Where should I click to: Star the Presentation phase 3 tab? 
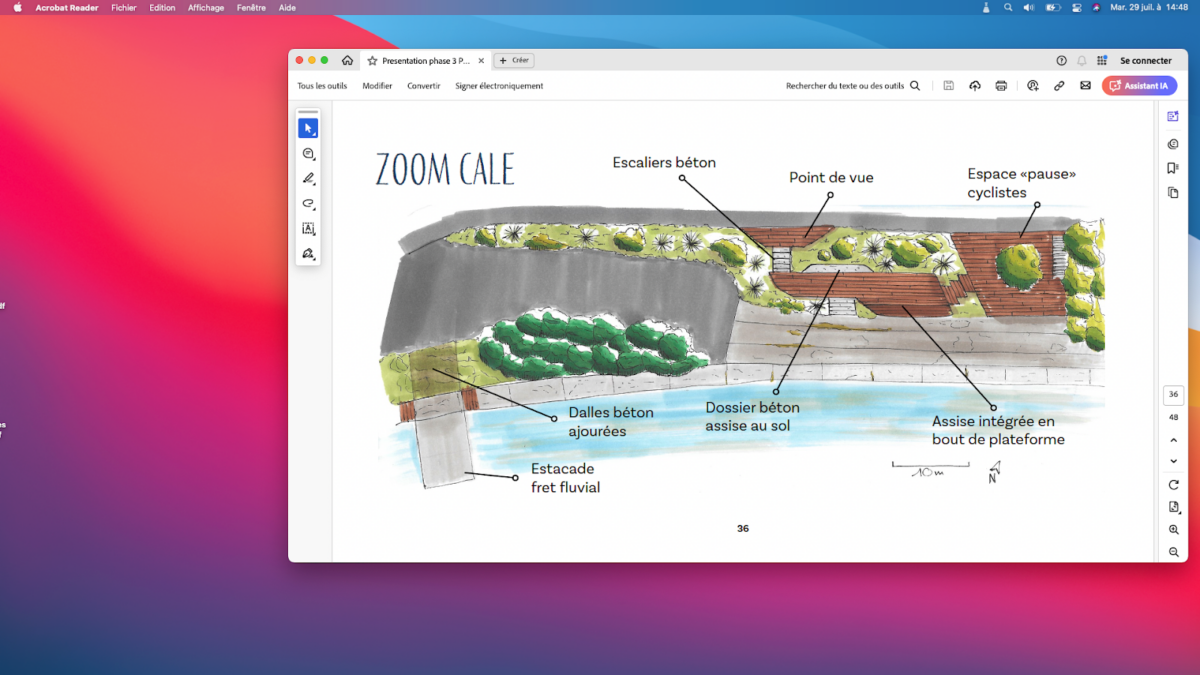(x=372, y=61)
